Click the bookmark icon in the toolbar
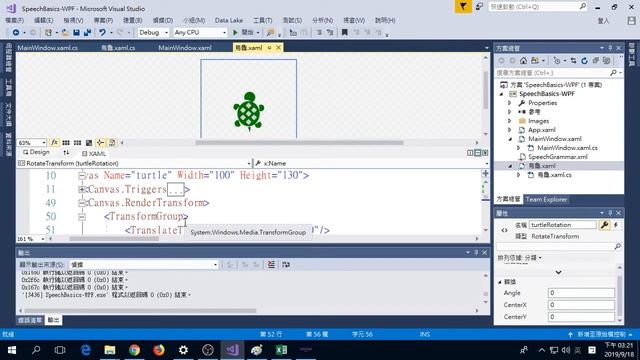 [x=344, y=32]
